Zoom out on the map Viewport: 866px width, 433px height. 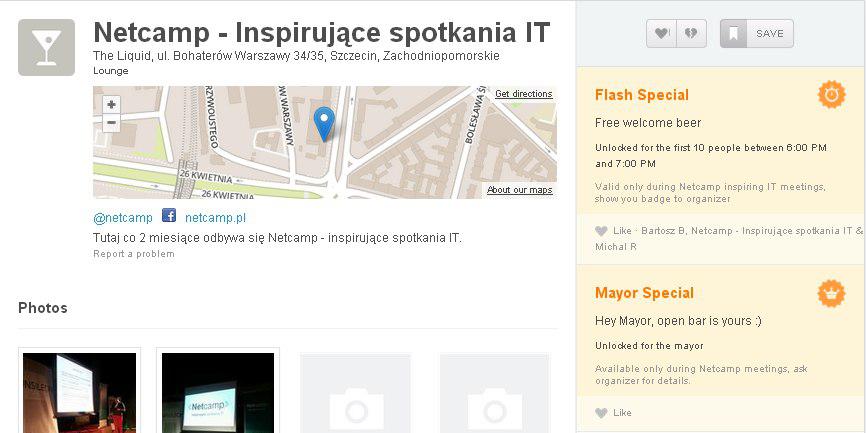111,123
